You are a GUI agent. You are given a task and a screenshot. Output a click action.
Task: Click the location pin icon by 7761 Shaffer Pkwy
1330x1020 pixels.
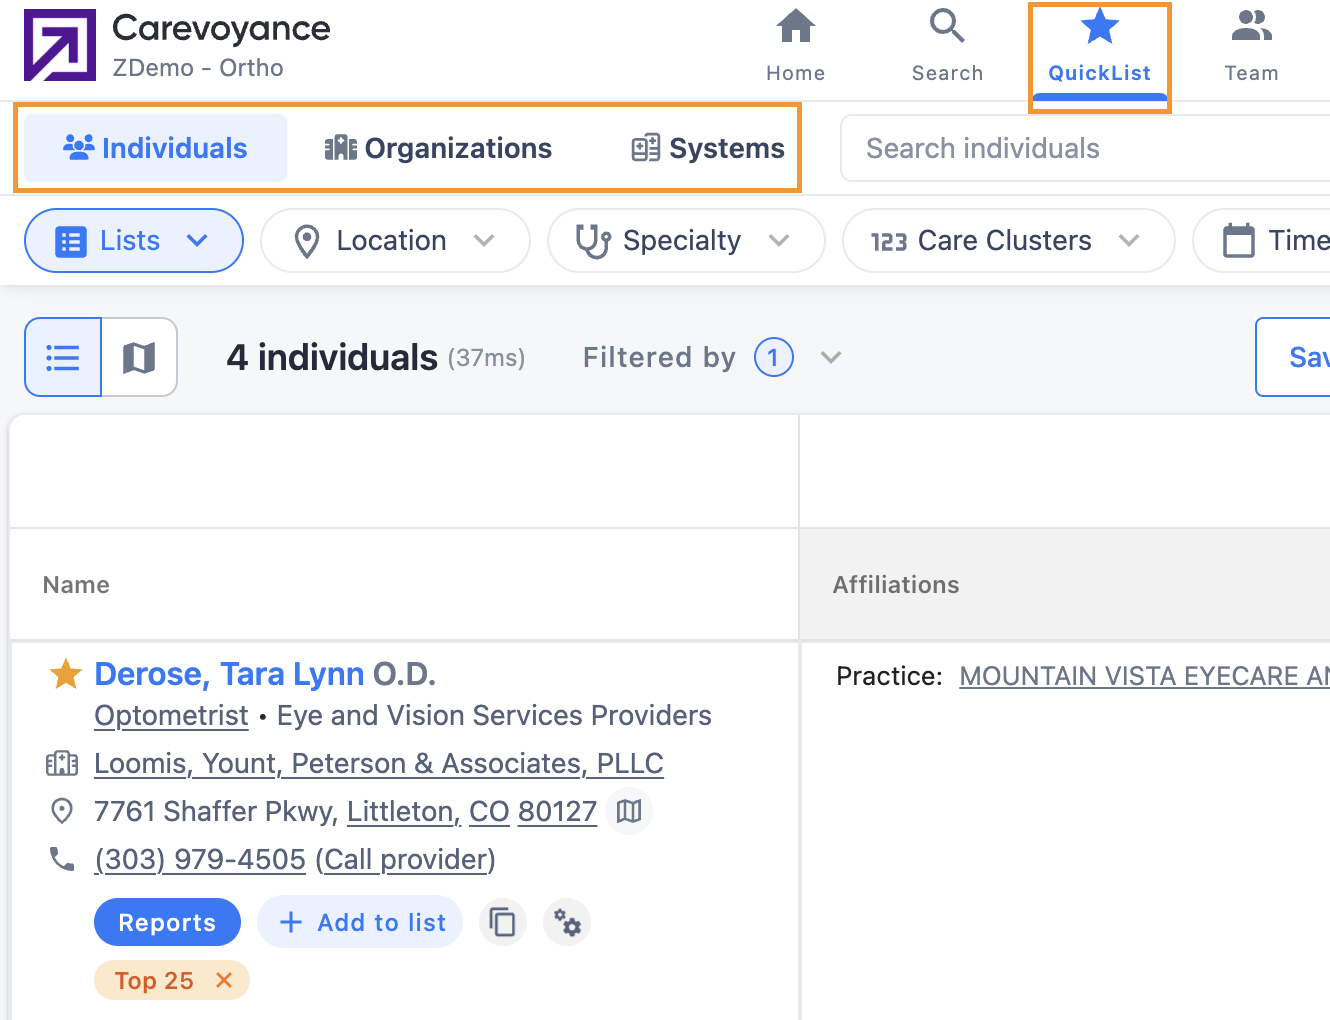coord(62,811)
